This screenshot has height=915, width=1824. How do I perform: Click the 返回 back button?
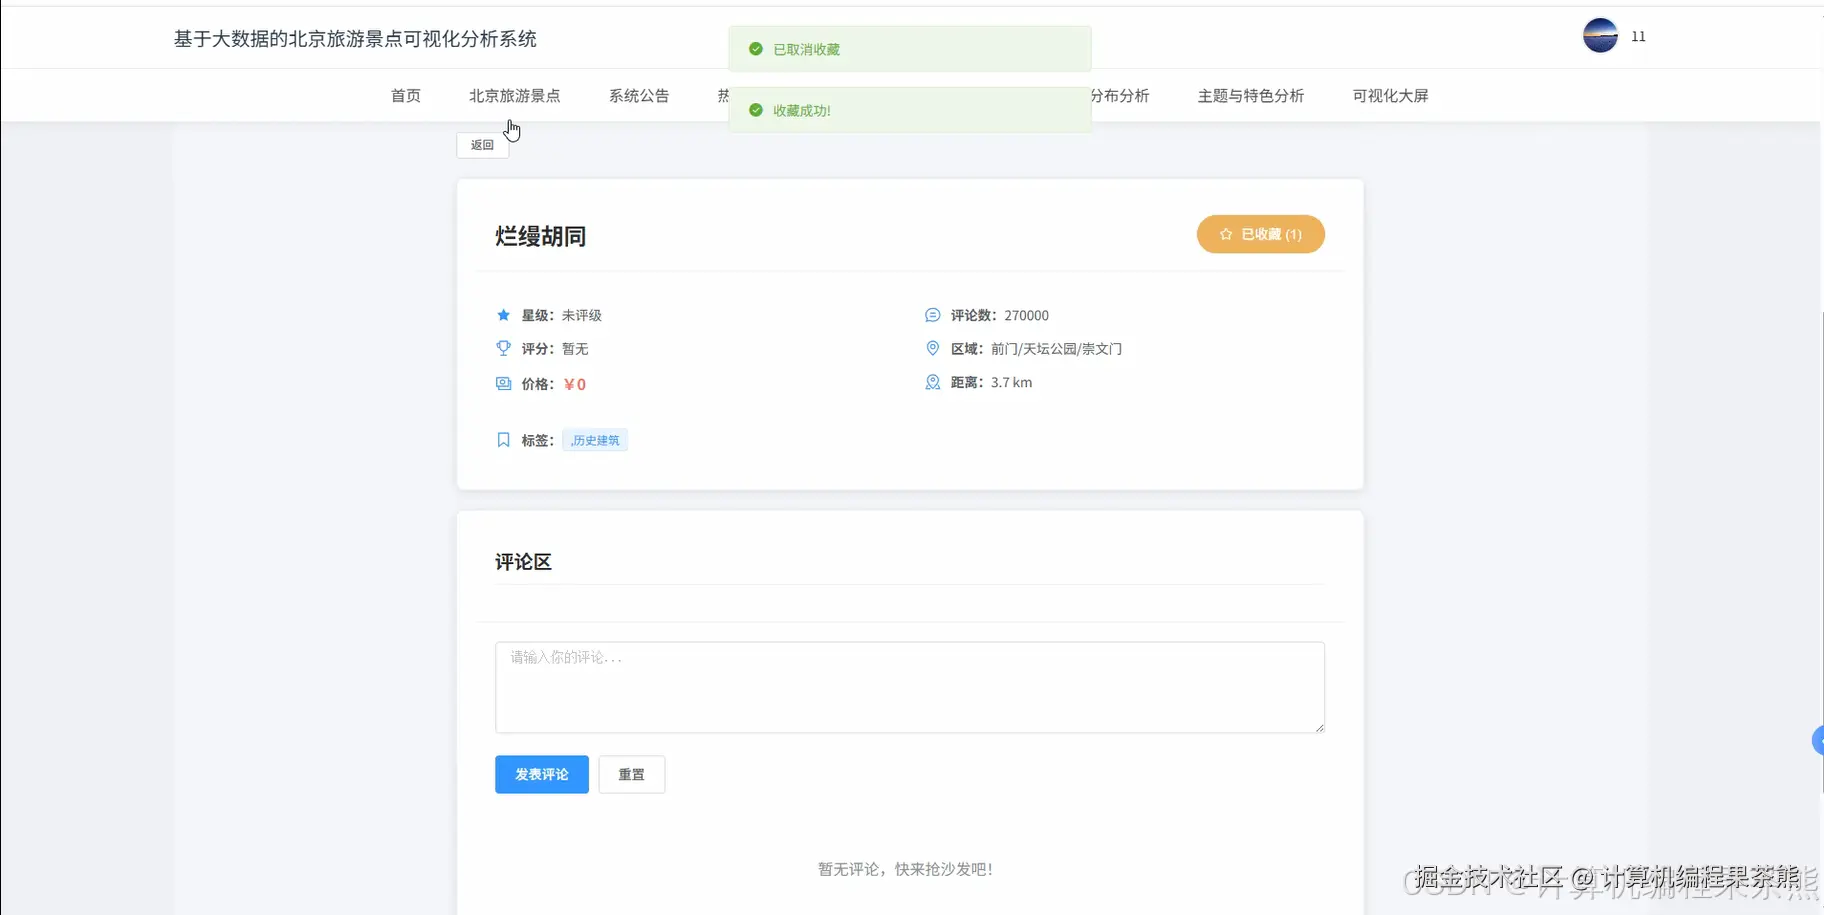(x=481, y=144)
